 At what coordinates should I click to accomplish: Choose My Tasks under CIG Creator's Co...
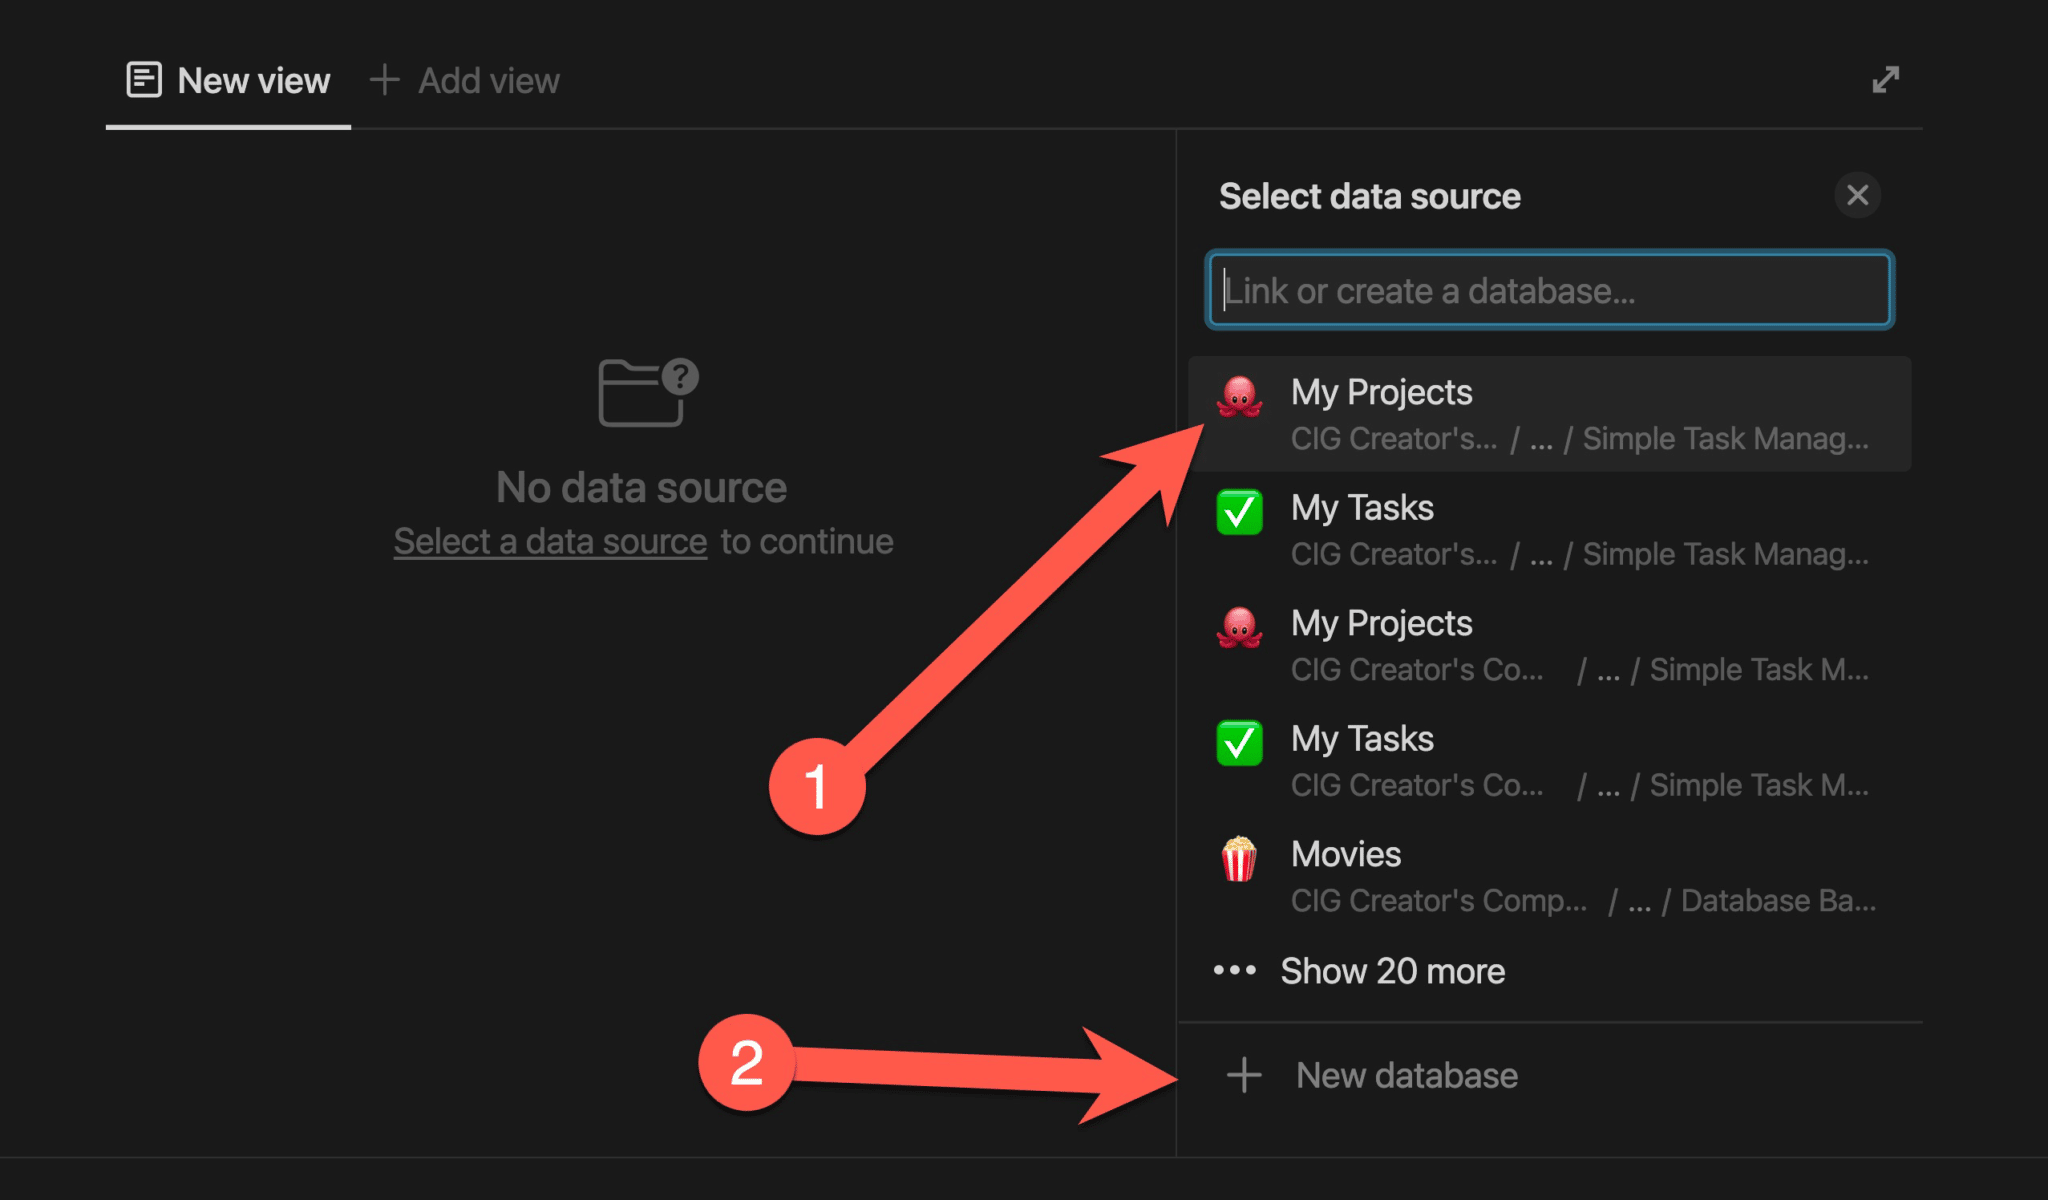pos(1550,761)
